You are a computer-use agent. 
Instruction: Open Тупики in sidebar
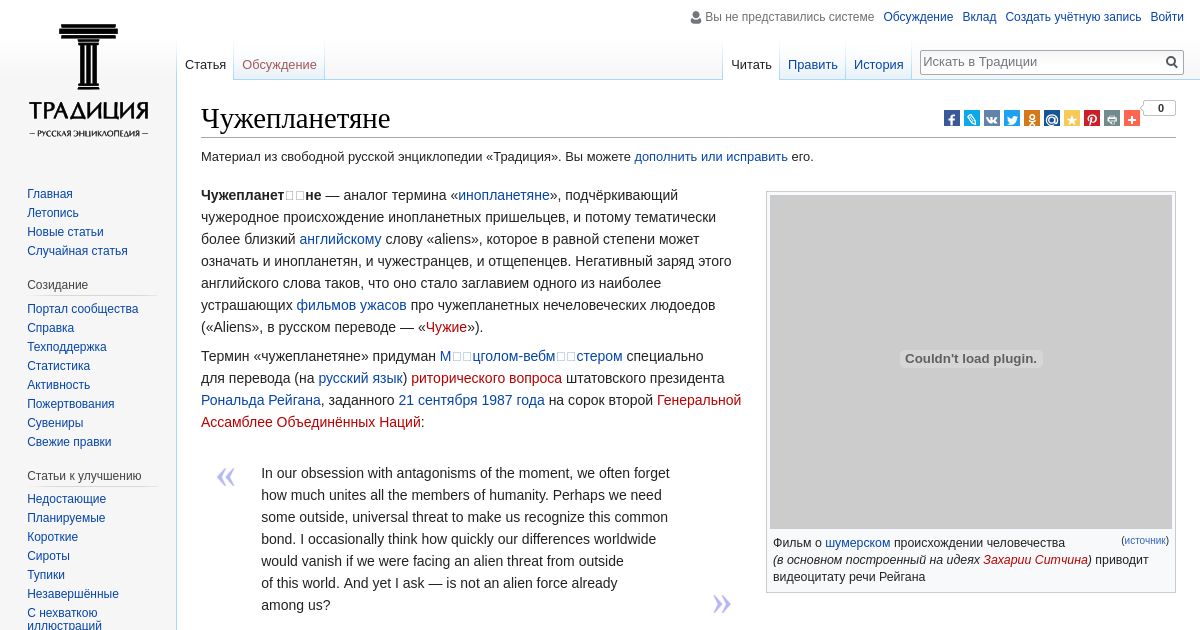(x=46, y=575)
